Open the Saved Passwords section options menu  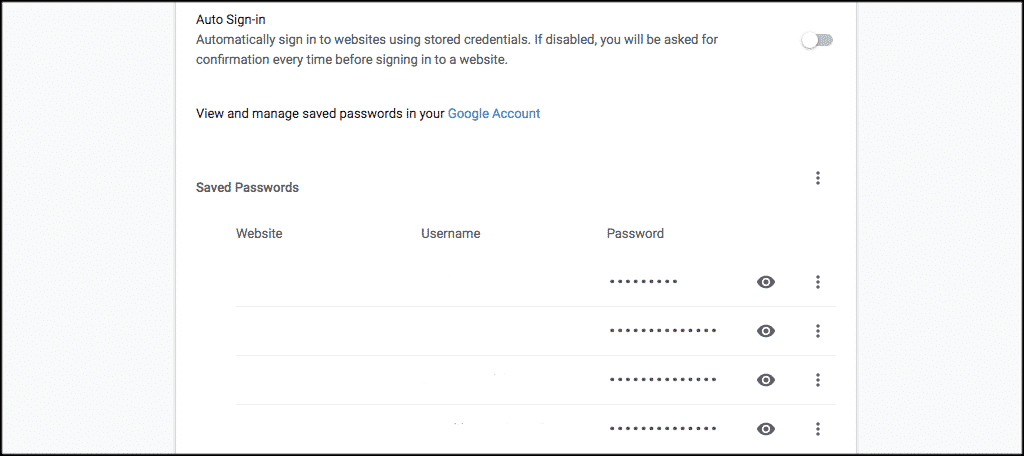[818, 178]
